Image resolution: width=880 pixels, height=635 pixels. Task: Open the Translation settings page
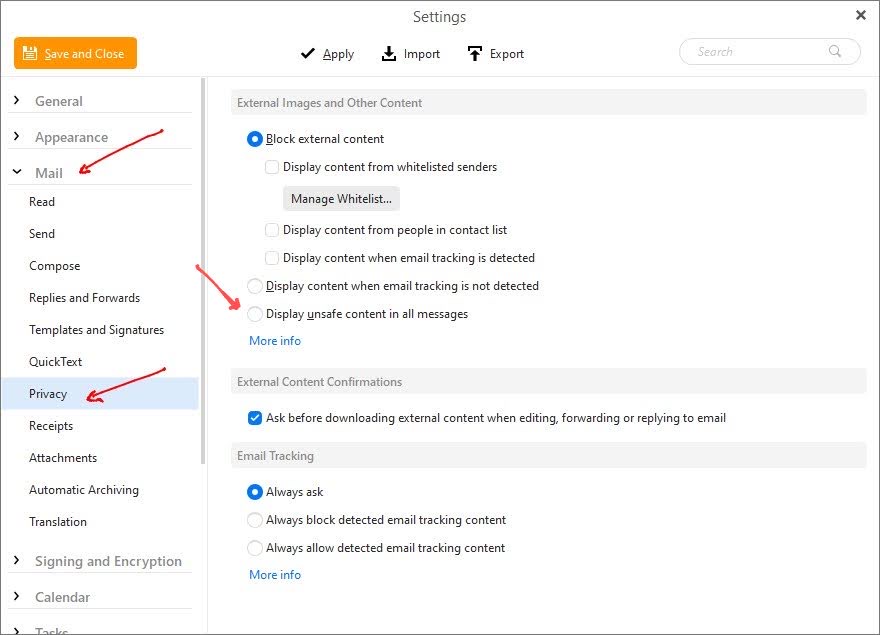tap(58, 522)
